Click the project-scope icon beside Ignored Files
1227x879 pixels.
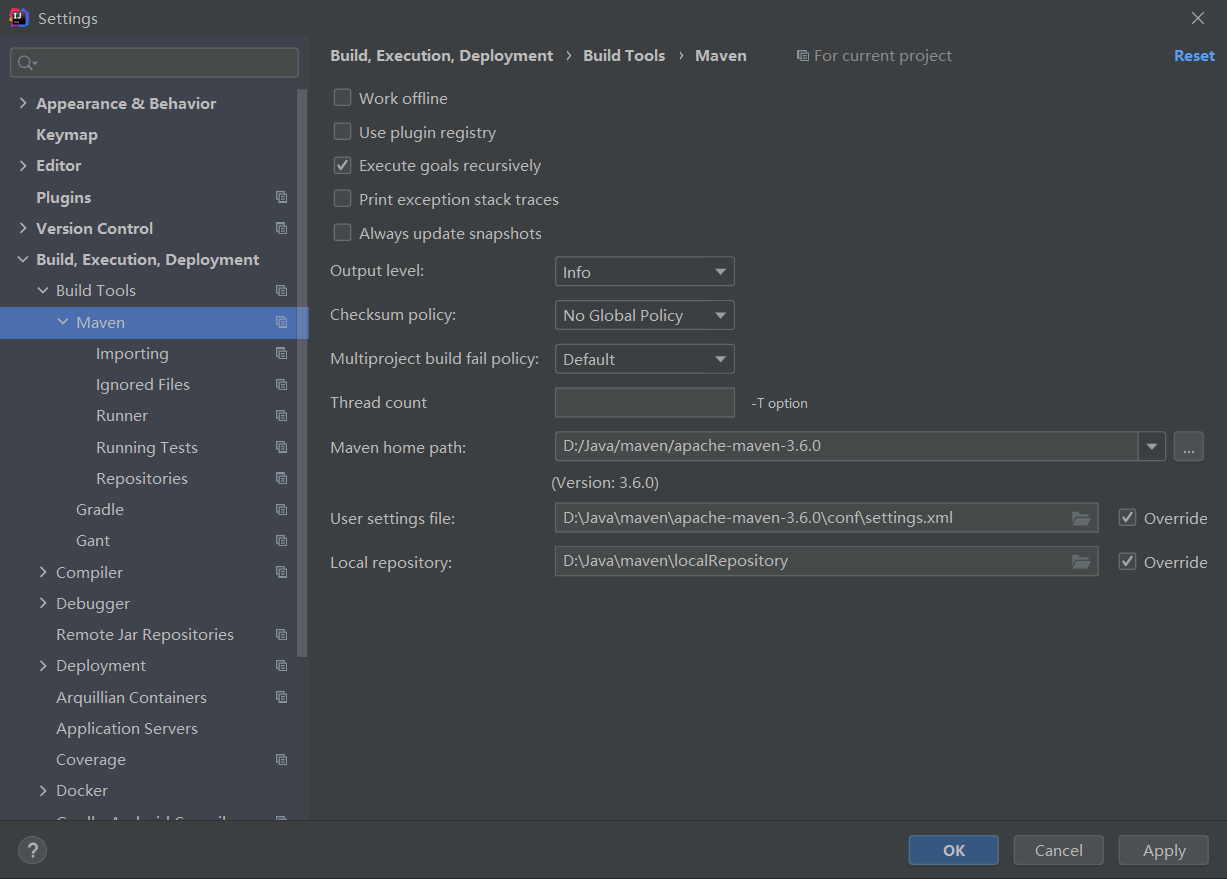[282, 384]
